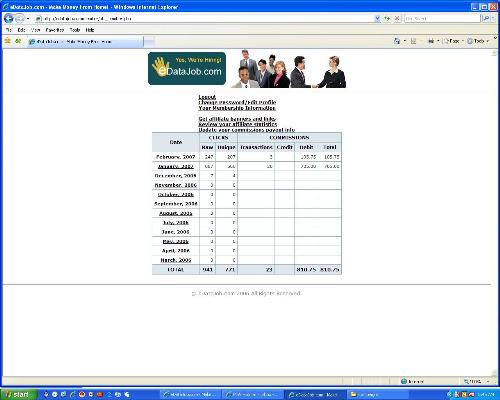Open the search options dropdown arrow

click(493, 19)
